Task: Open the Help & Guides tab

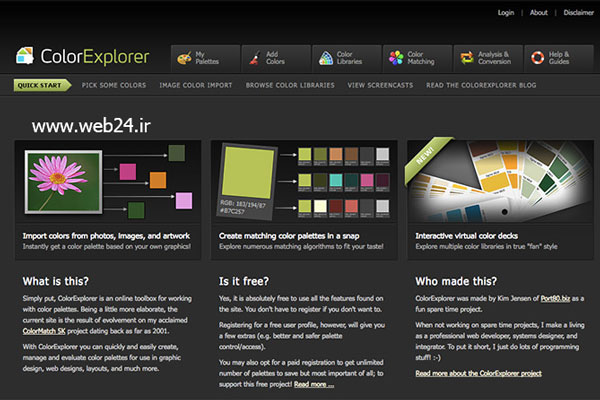Action: coord(559,58)
